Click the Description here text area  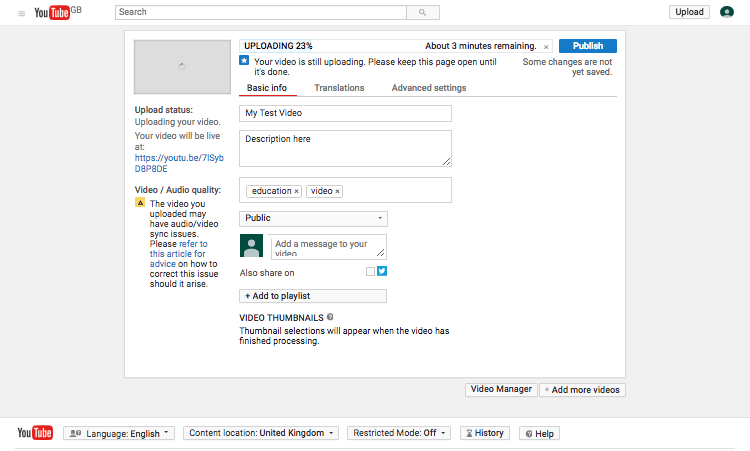pyautogui.click(x=345, y=149)
